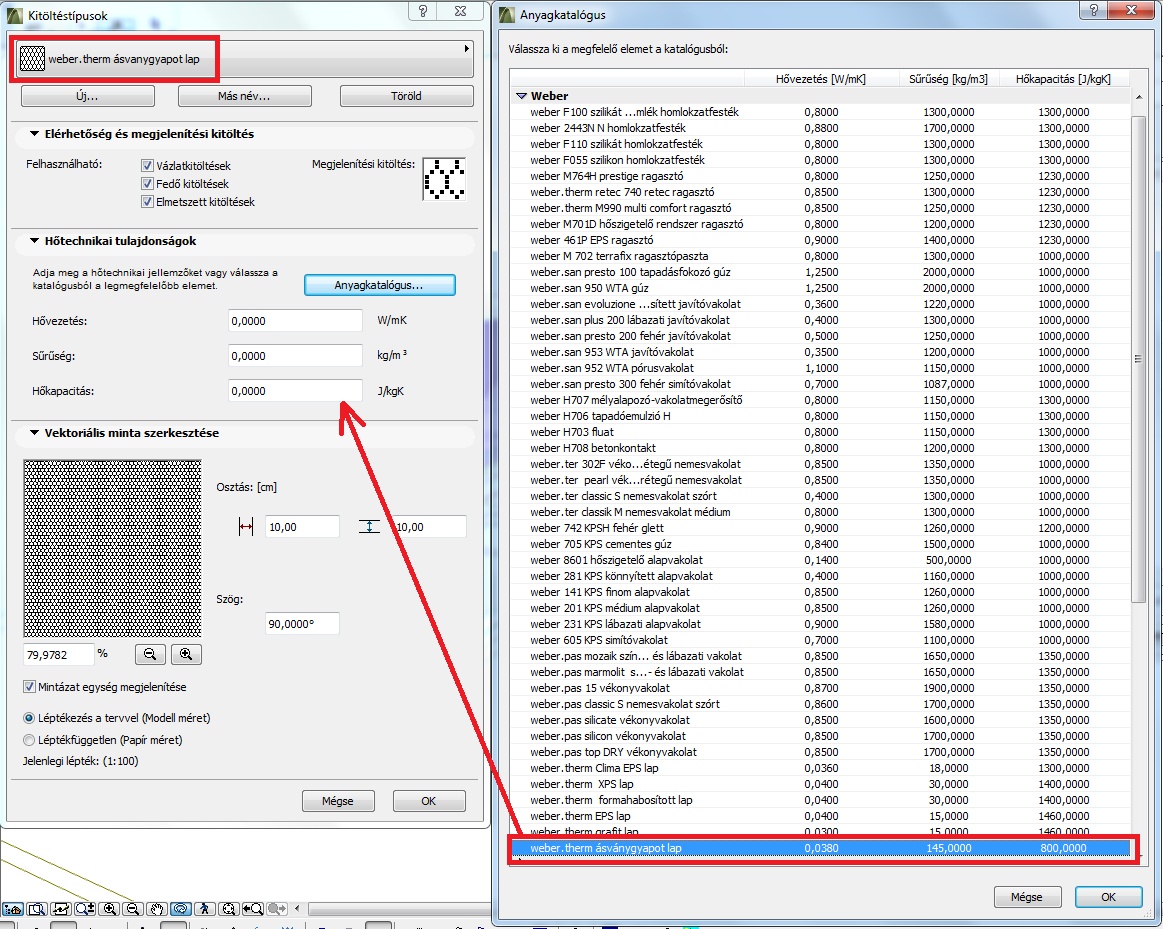
Task: Click the zoom percent field 79,9782
Action: point(59,654)
